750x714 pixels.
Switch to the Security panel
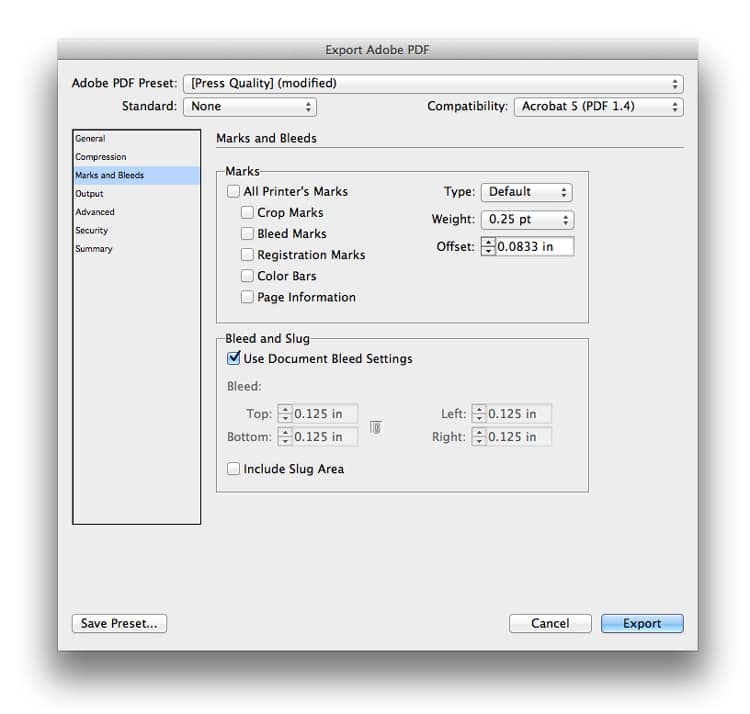(x=136, y=231)
